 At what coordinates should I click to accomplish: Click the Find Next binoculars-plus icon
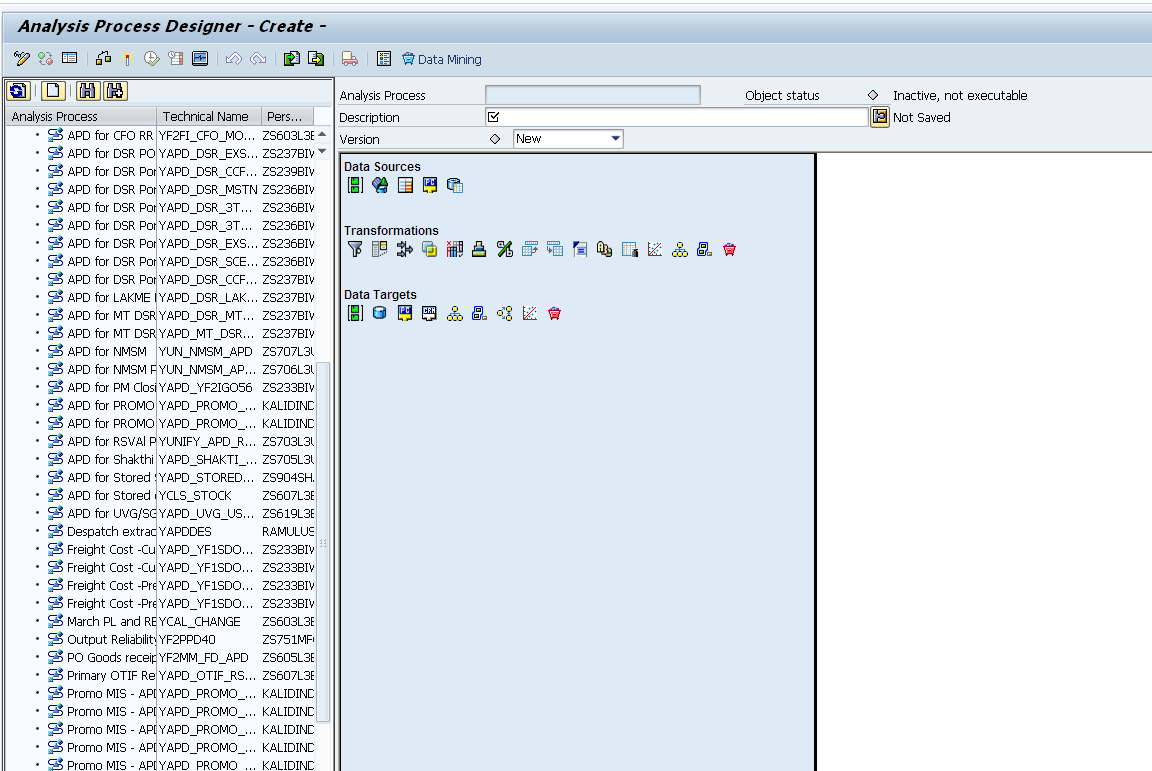[x=115, y=91]
